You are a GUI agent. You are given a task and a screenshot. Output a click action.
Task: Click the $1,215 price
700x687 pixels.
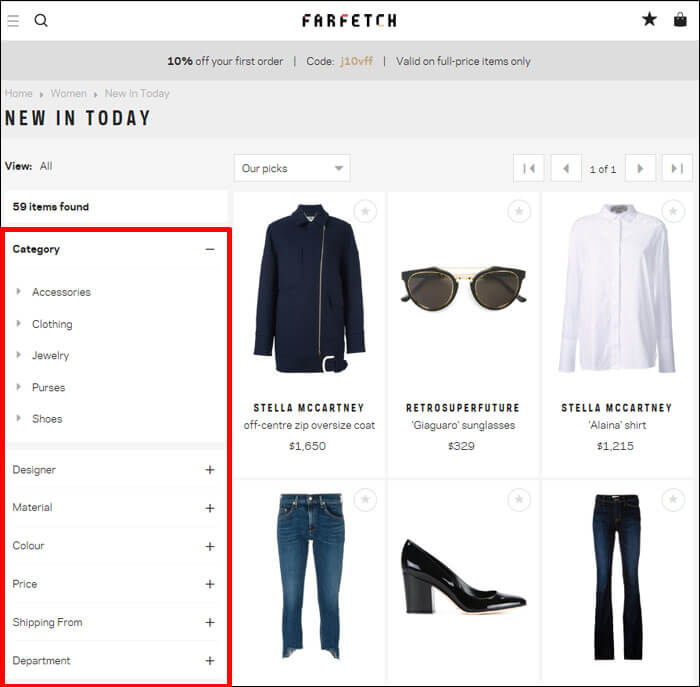point(615,446)
